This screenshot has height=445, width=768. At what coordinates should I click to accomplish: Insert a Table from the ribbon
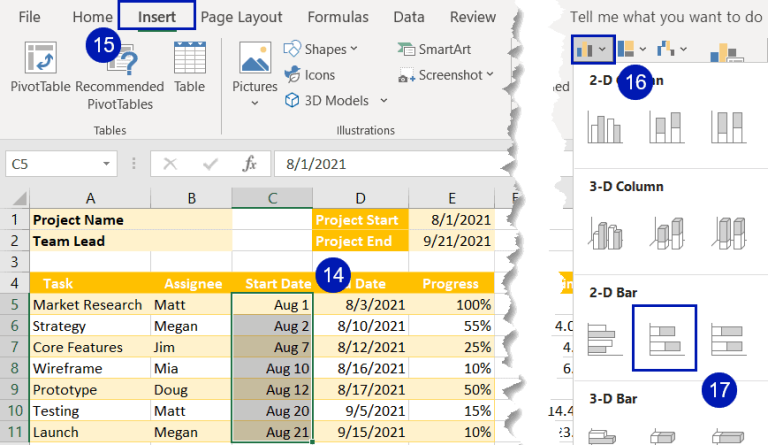tap(190, 67)
